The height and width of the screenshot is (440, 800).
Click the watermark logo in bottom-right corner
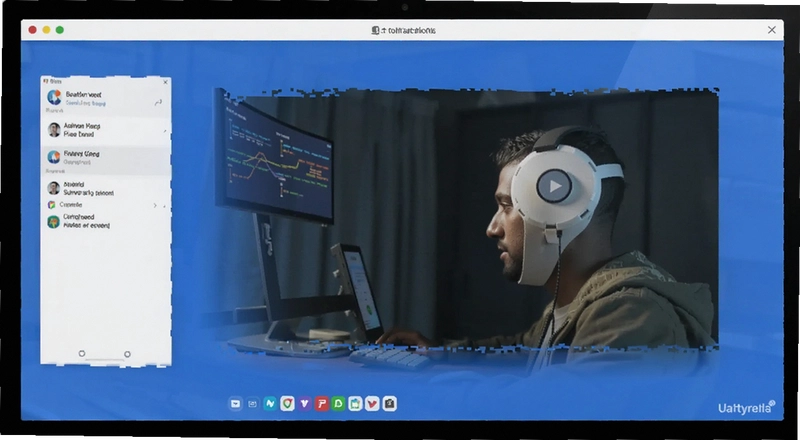pyautogui.click(x=747, y=407)
